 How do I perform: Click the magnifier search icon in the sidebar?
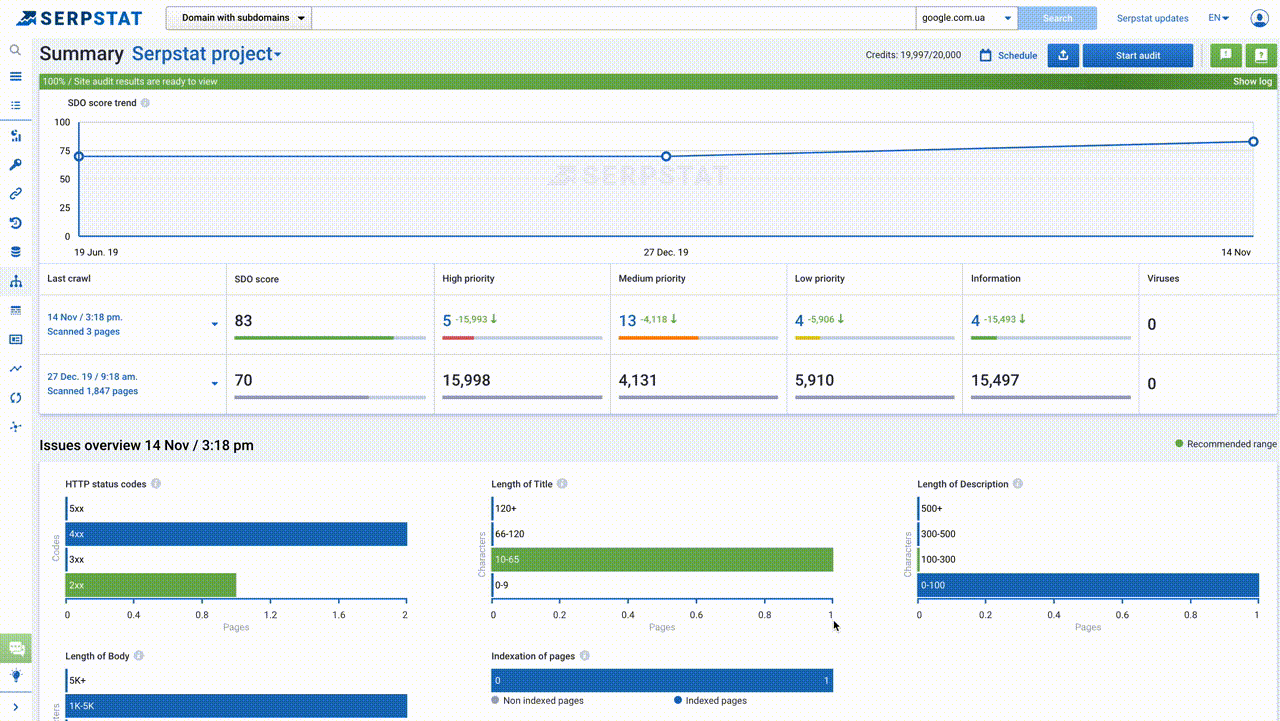(15, 50)
